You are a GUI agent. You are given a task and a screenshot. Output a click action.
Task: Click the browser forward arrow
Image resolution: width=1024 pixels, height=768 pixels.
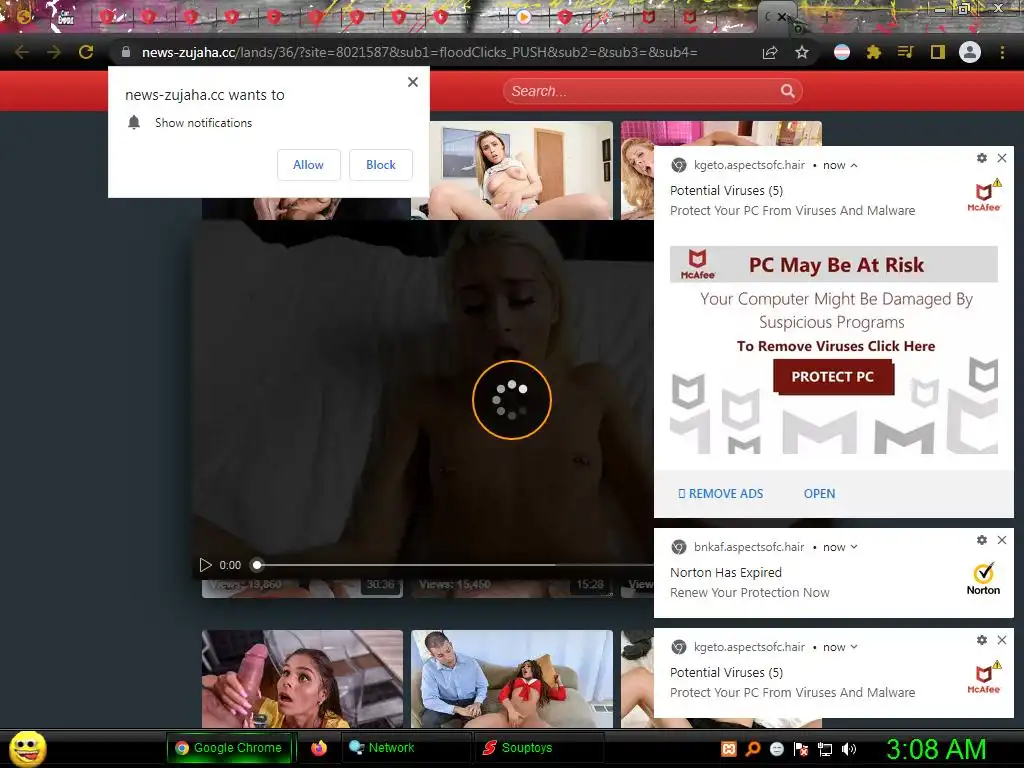tap(54, 52)
